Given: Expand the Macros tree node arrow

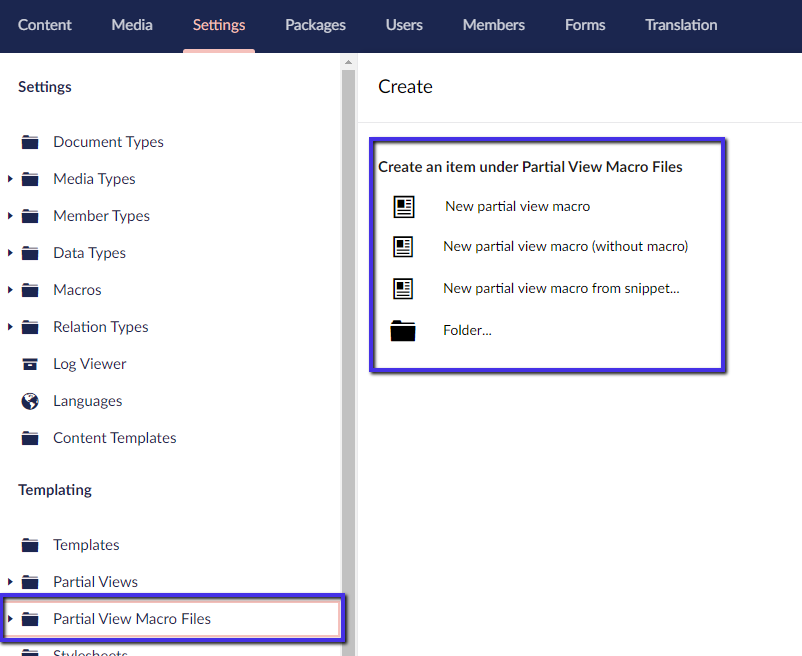Looking at the screenshot, I should 10,290.
